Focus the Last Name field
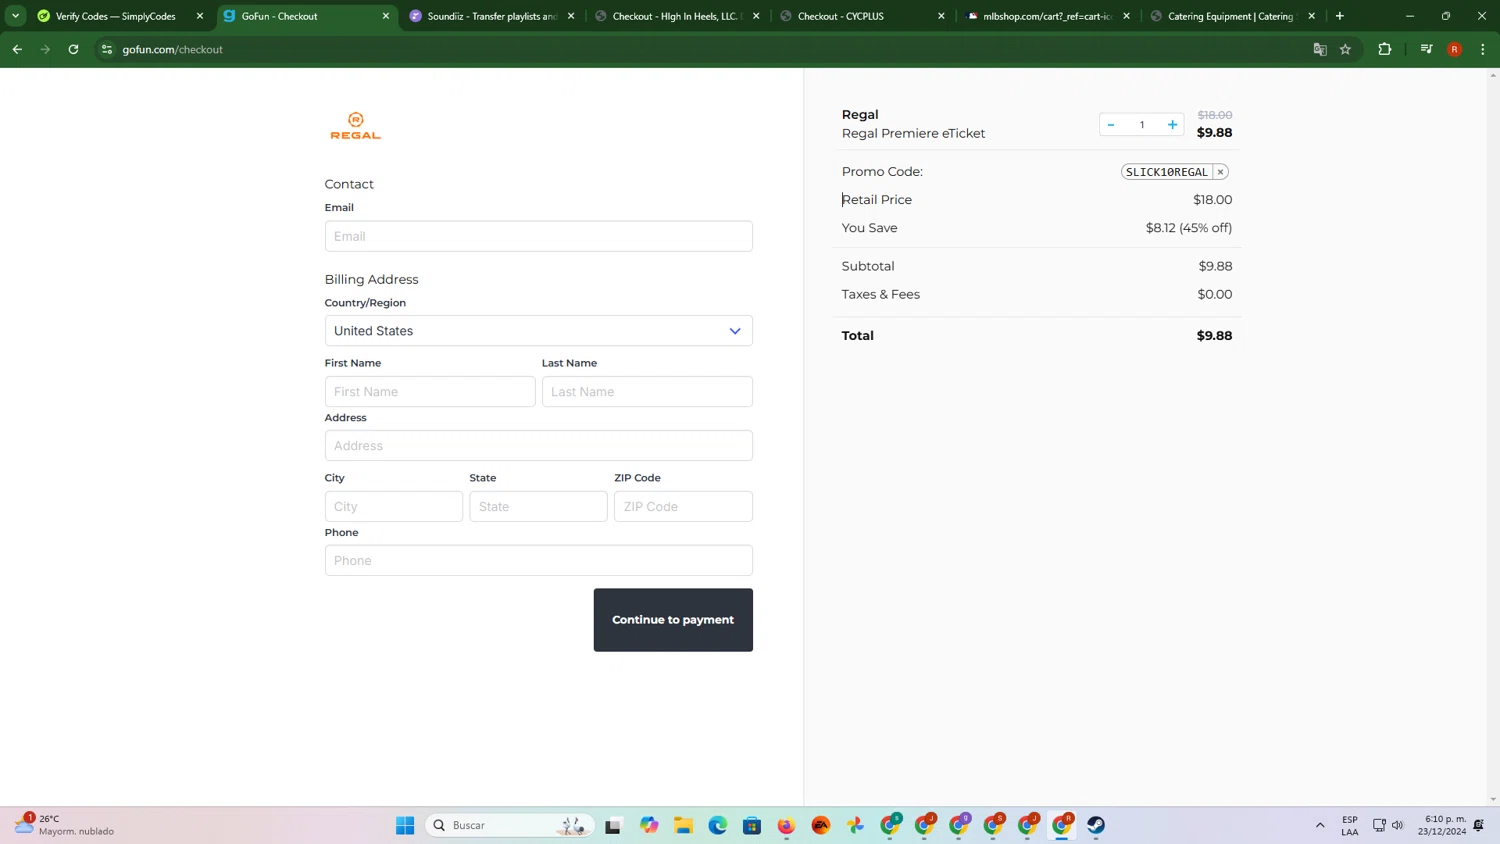Image resolution: width=1500 pixels, height=844 pixels. 647,392
